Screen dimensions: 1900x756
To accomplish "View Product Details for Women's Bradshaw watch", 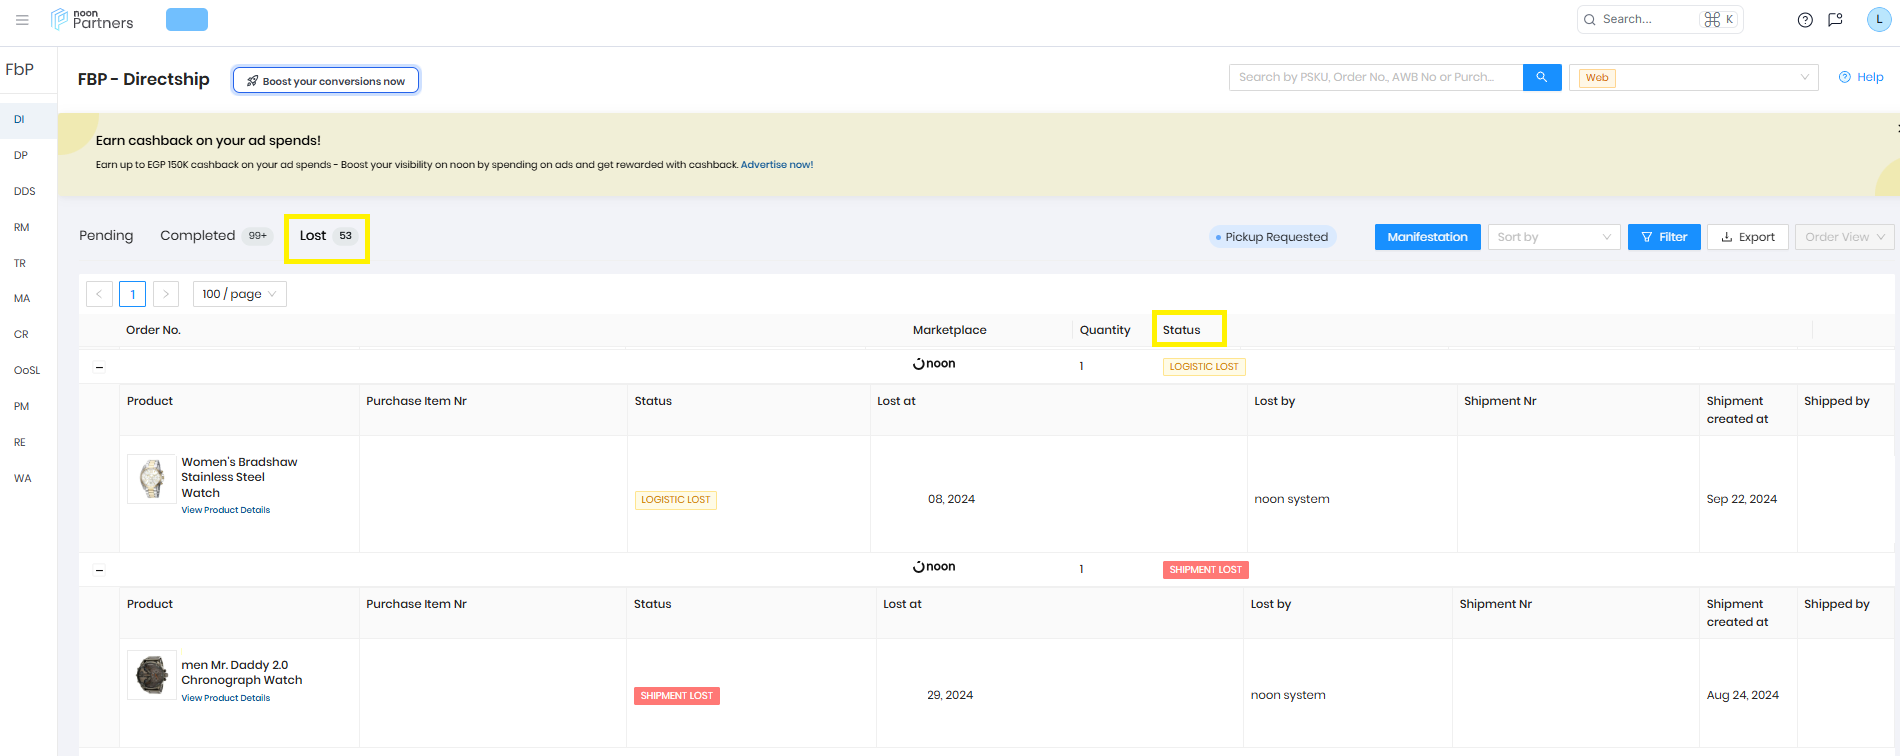I will 226,510.
